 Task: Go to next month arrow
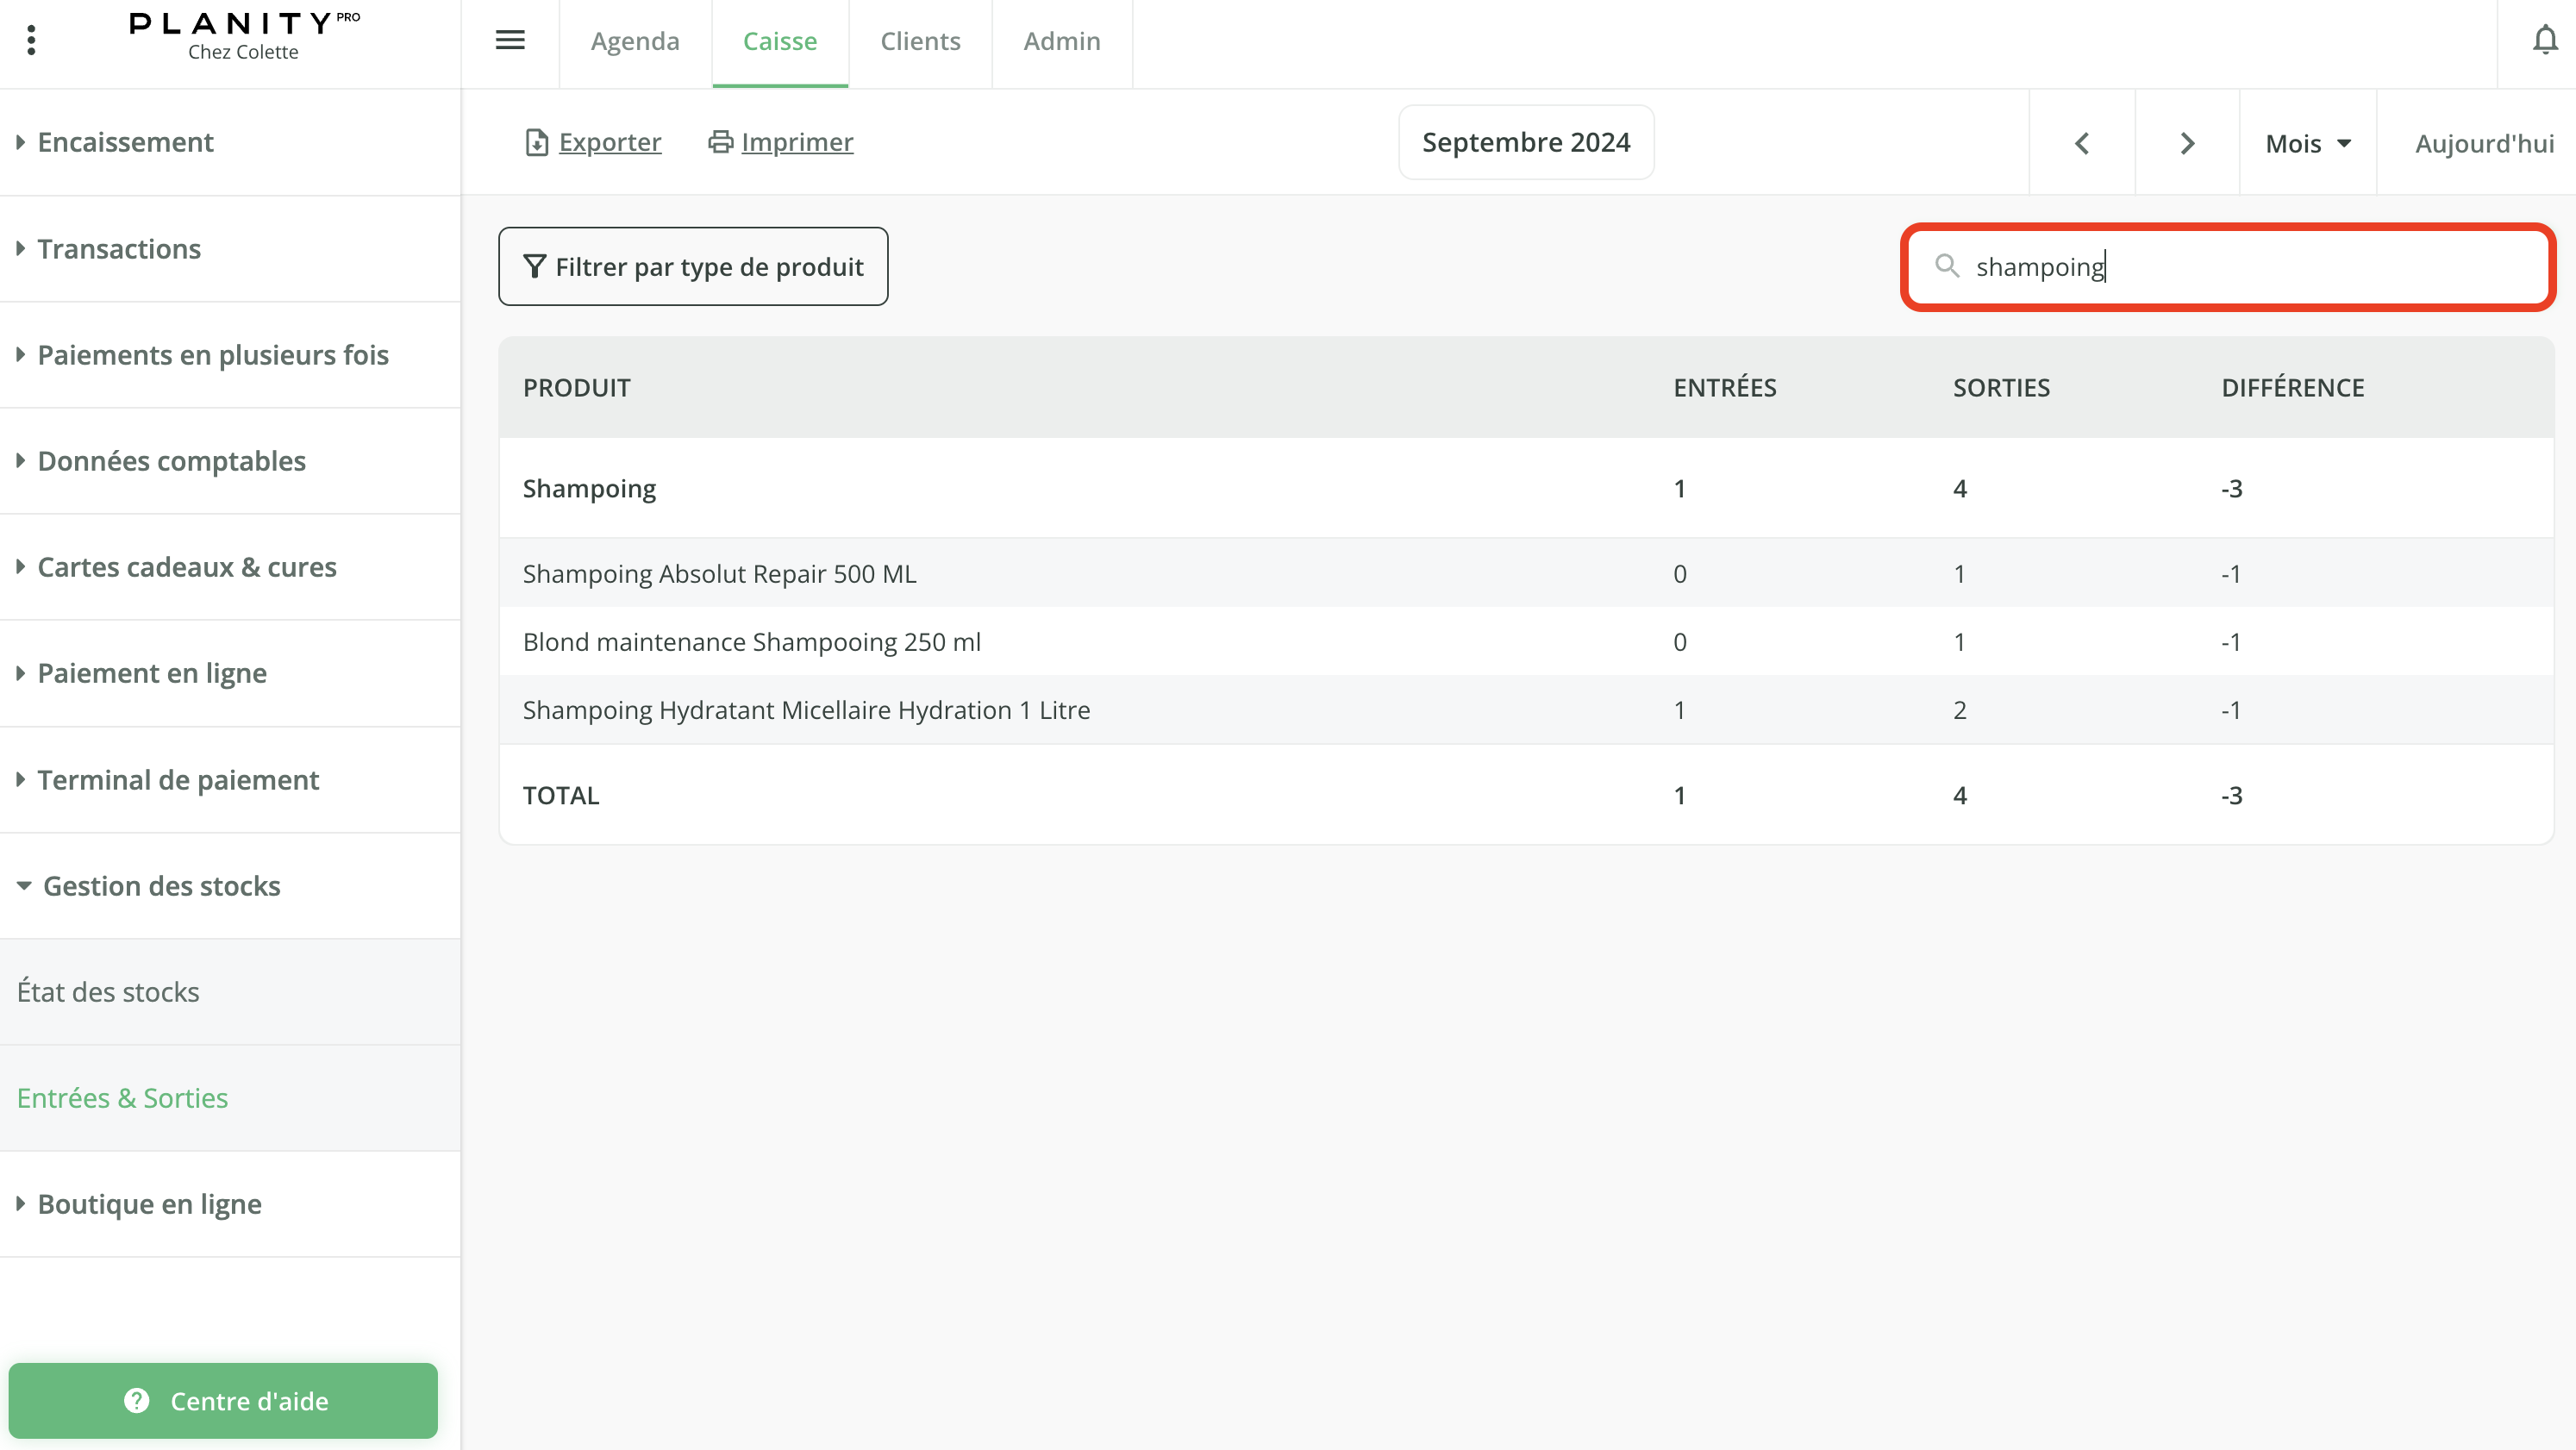click(2187, 143)
